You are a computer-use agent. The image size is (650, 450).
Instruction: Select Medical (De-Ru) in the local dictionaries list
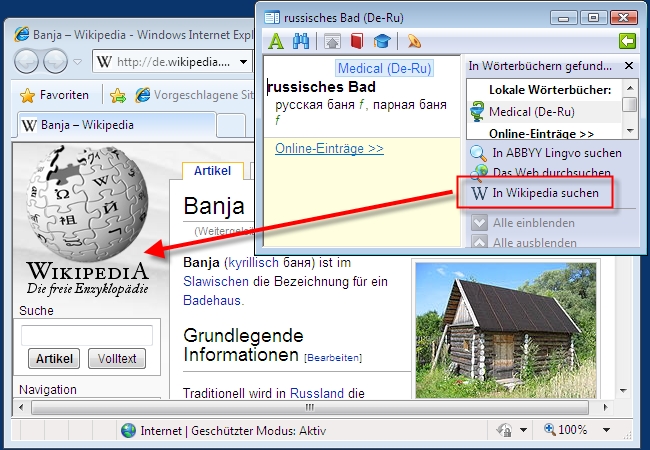coord(544,112)
